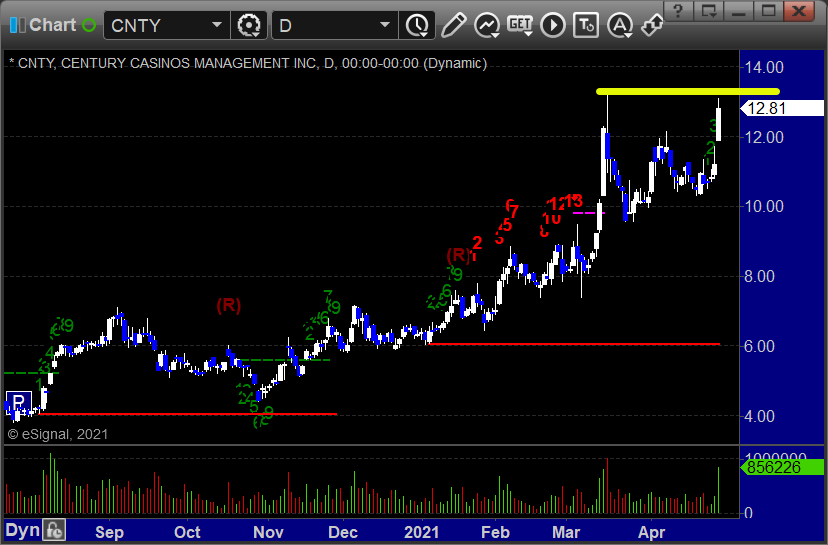Click the Feb time axis label

[x=495, y=532]
